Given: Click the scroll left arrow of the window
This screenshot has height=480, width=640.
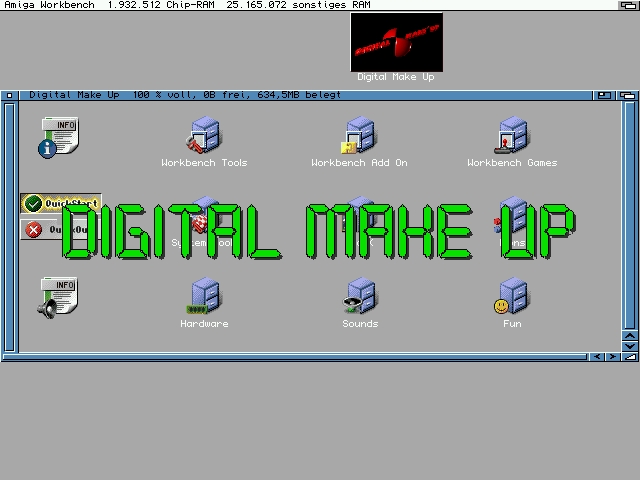Looking at the screenshot, I should [597, 357].
